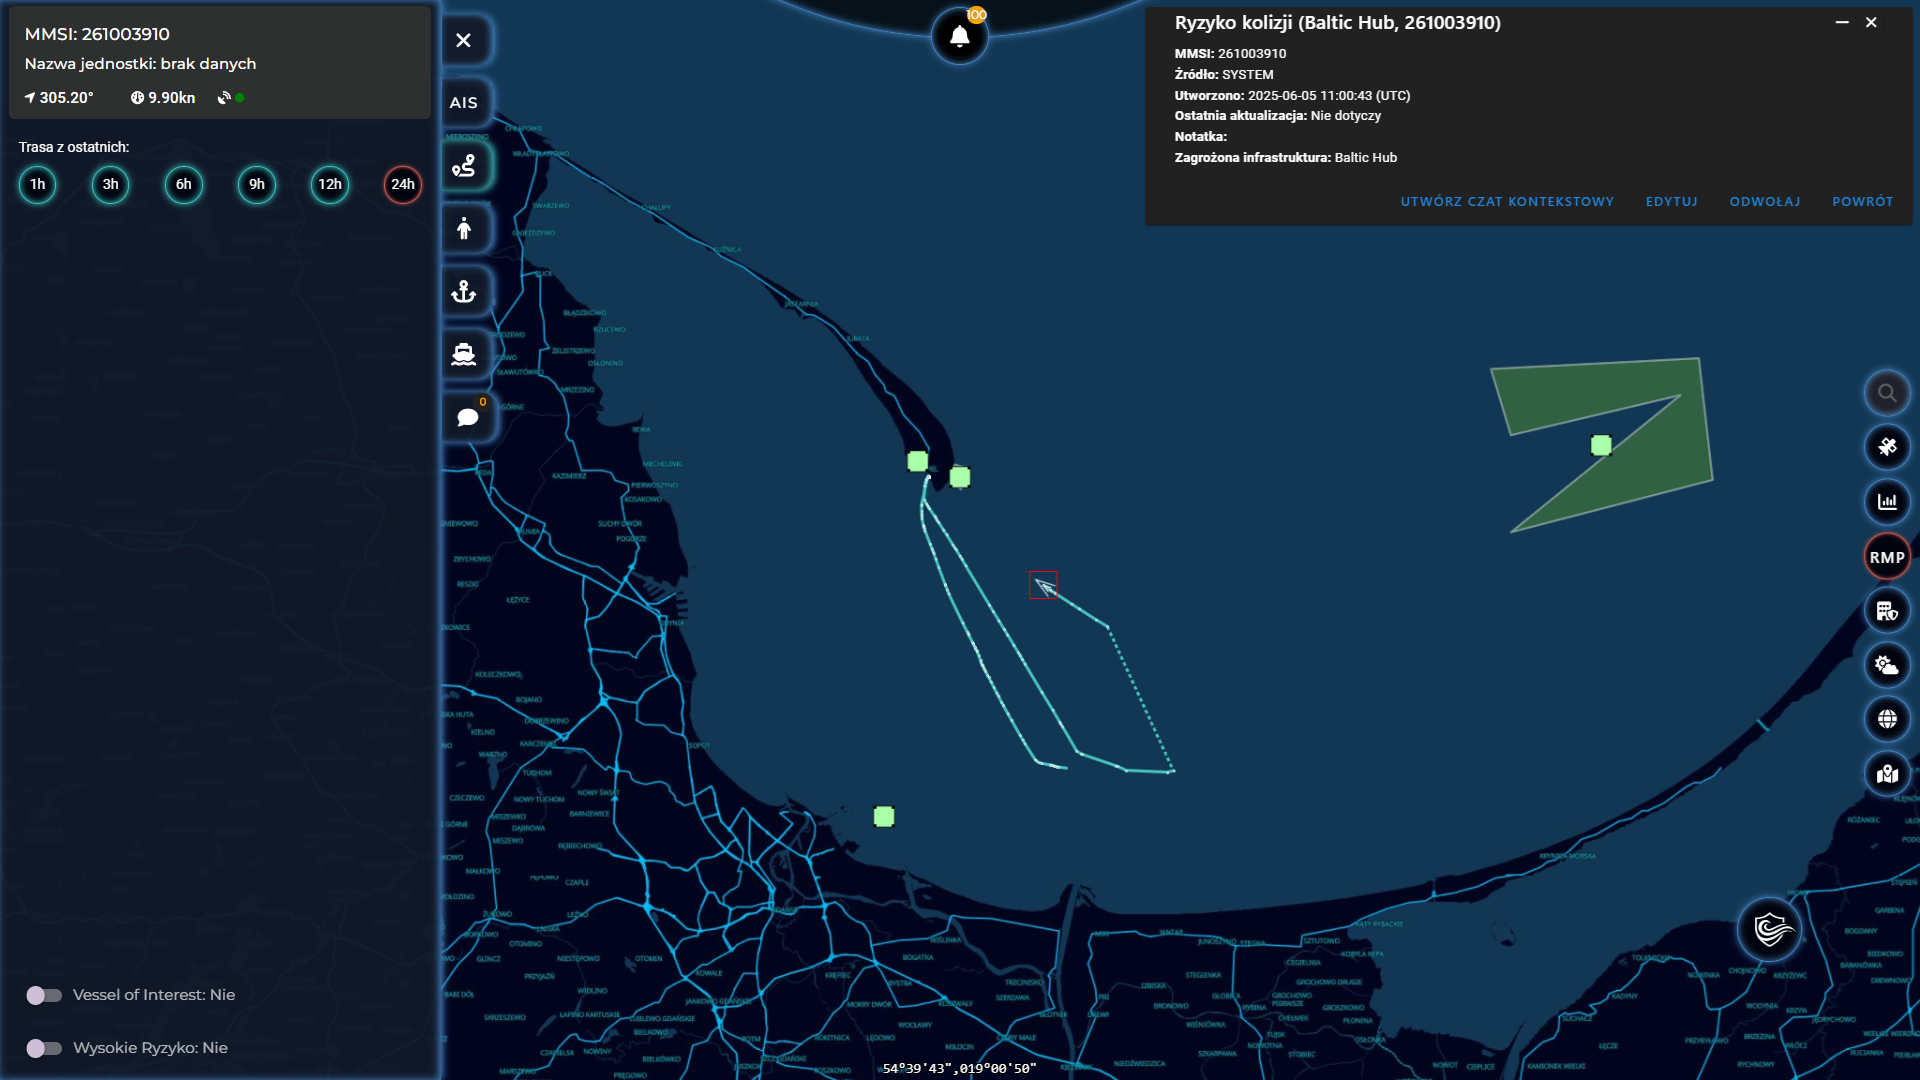Open the map search tool
Viewport: 1920px width, 1080px height.
(x=1887, y=392)
